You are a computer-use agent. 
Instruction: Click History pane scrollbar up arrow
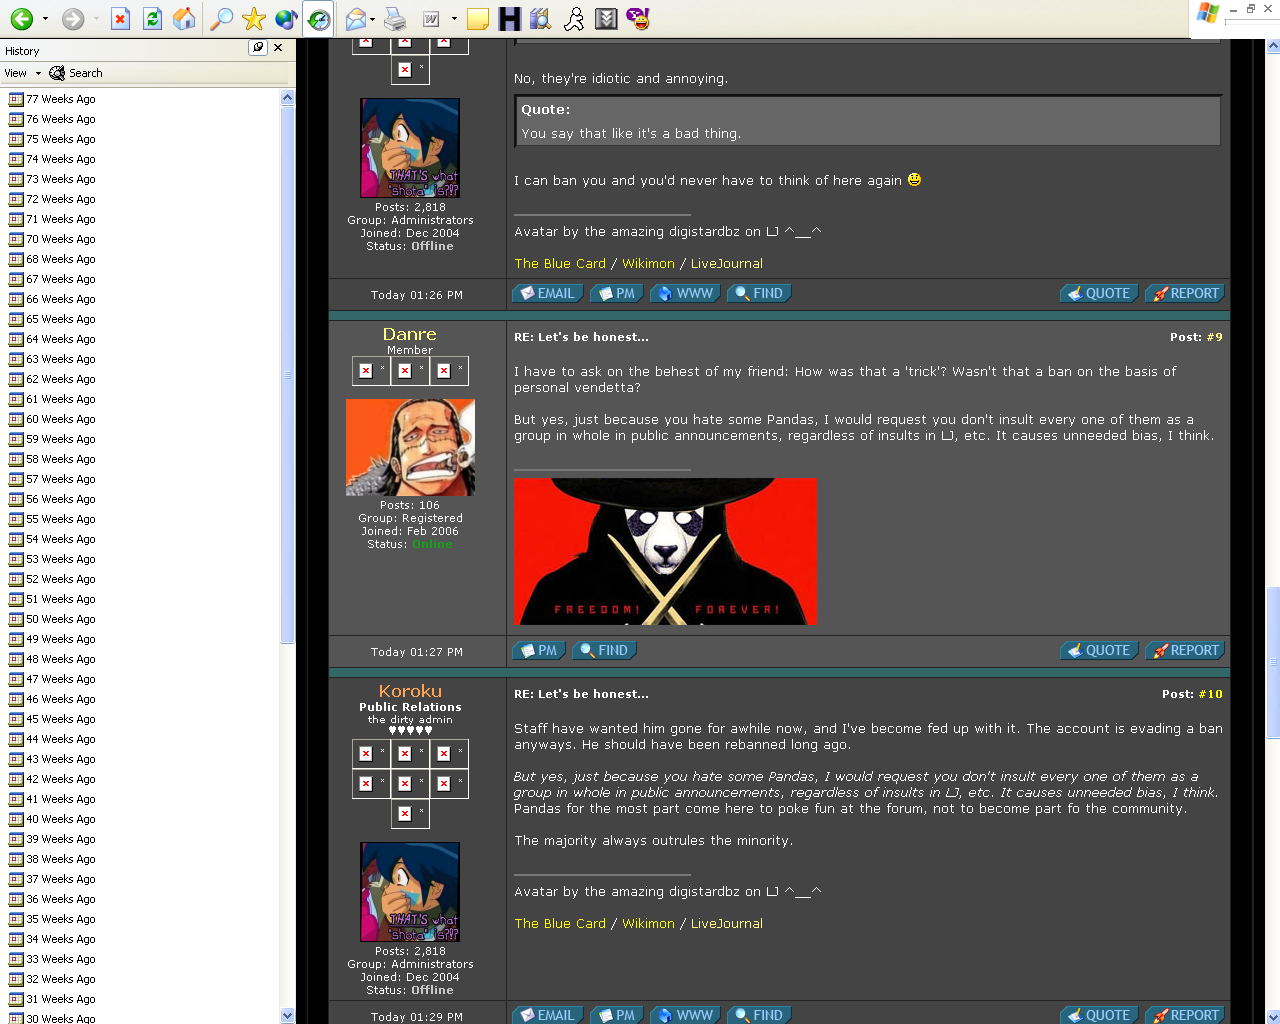pyautogui.click(x=288, y=98)
